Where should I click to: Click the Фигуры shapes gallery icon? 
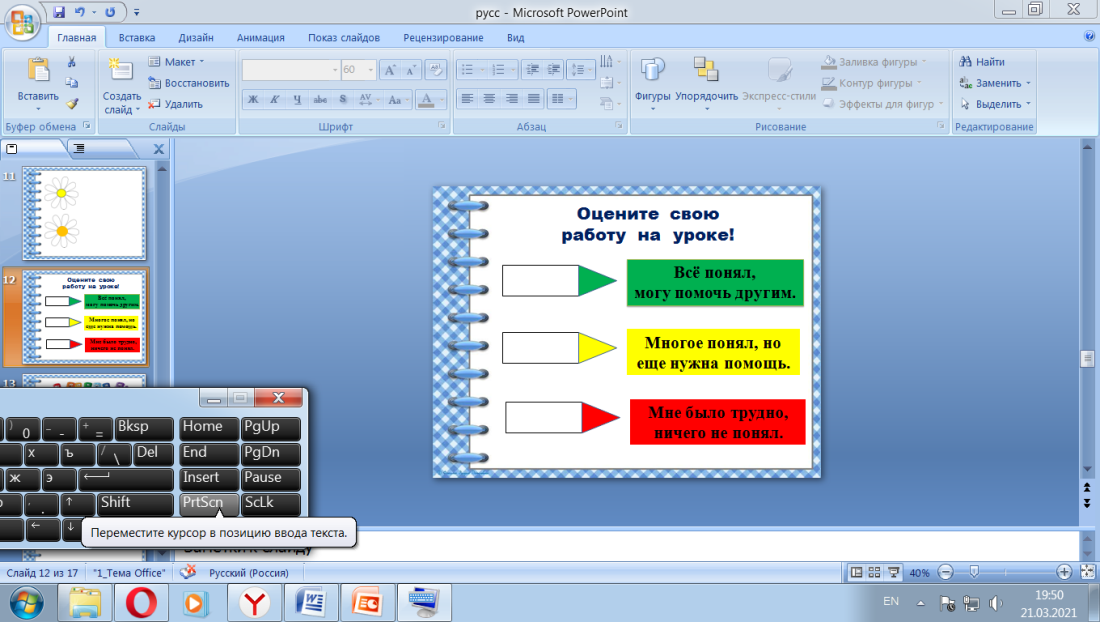coord(652,70)
